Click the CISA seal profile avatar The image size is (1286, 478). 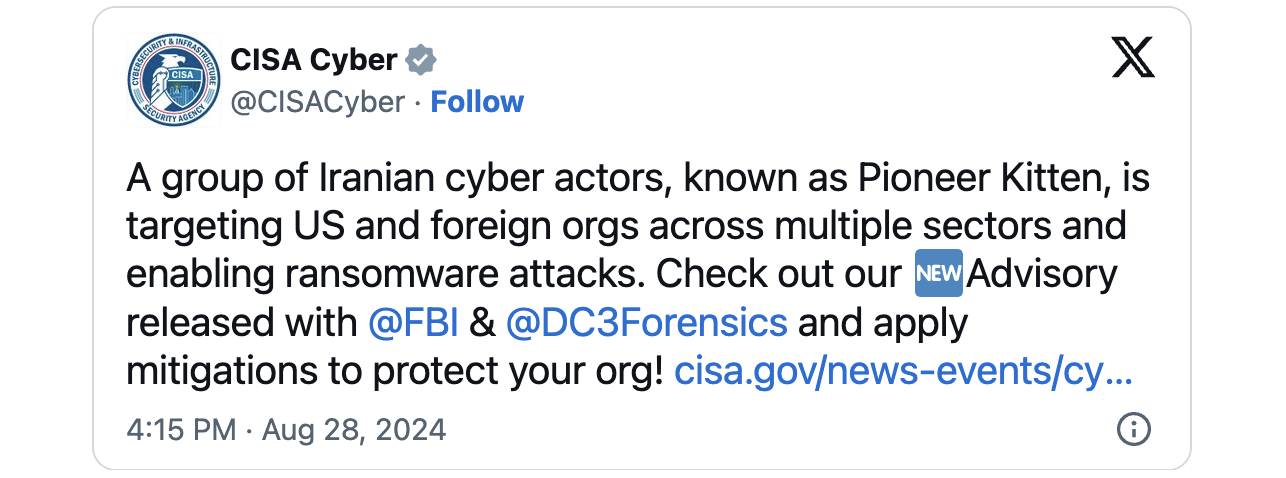coord(174,81)
